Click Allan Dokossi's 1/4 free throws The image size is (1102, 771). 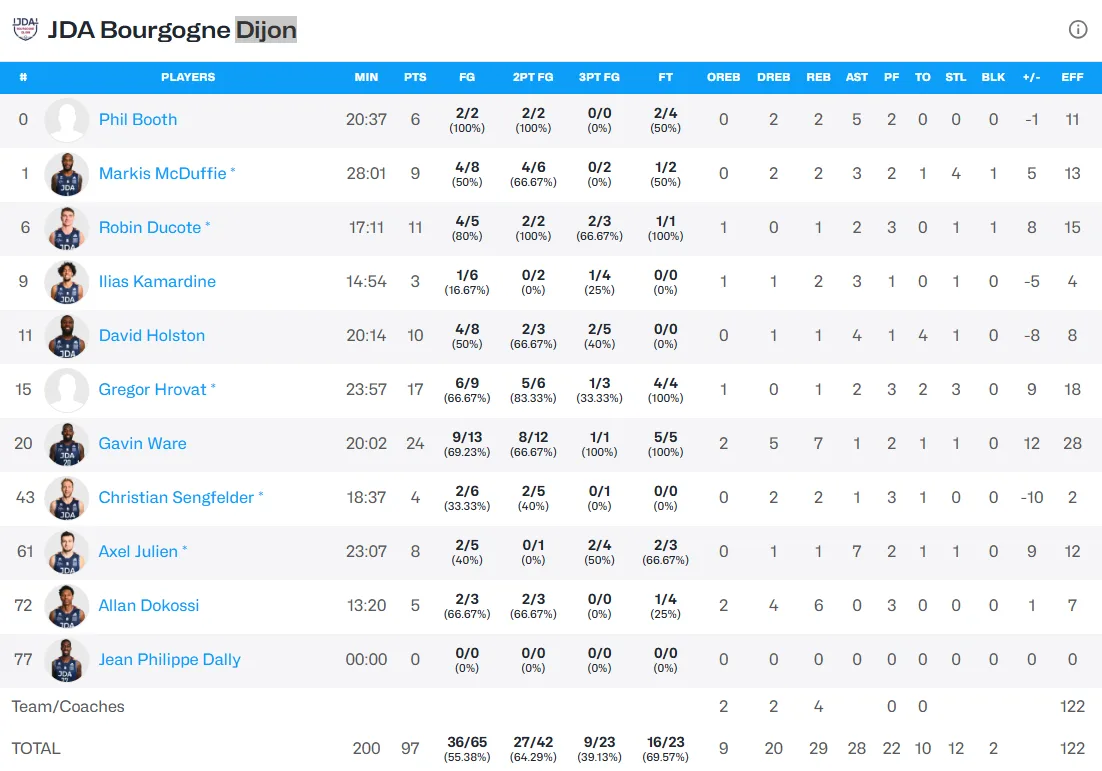point(666,606)
